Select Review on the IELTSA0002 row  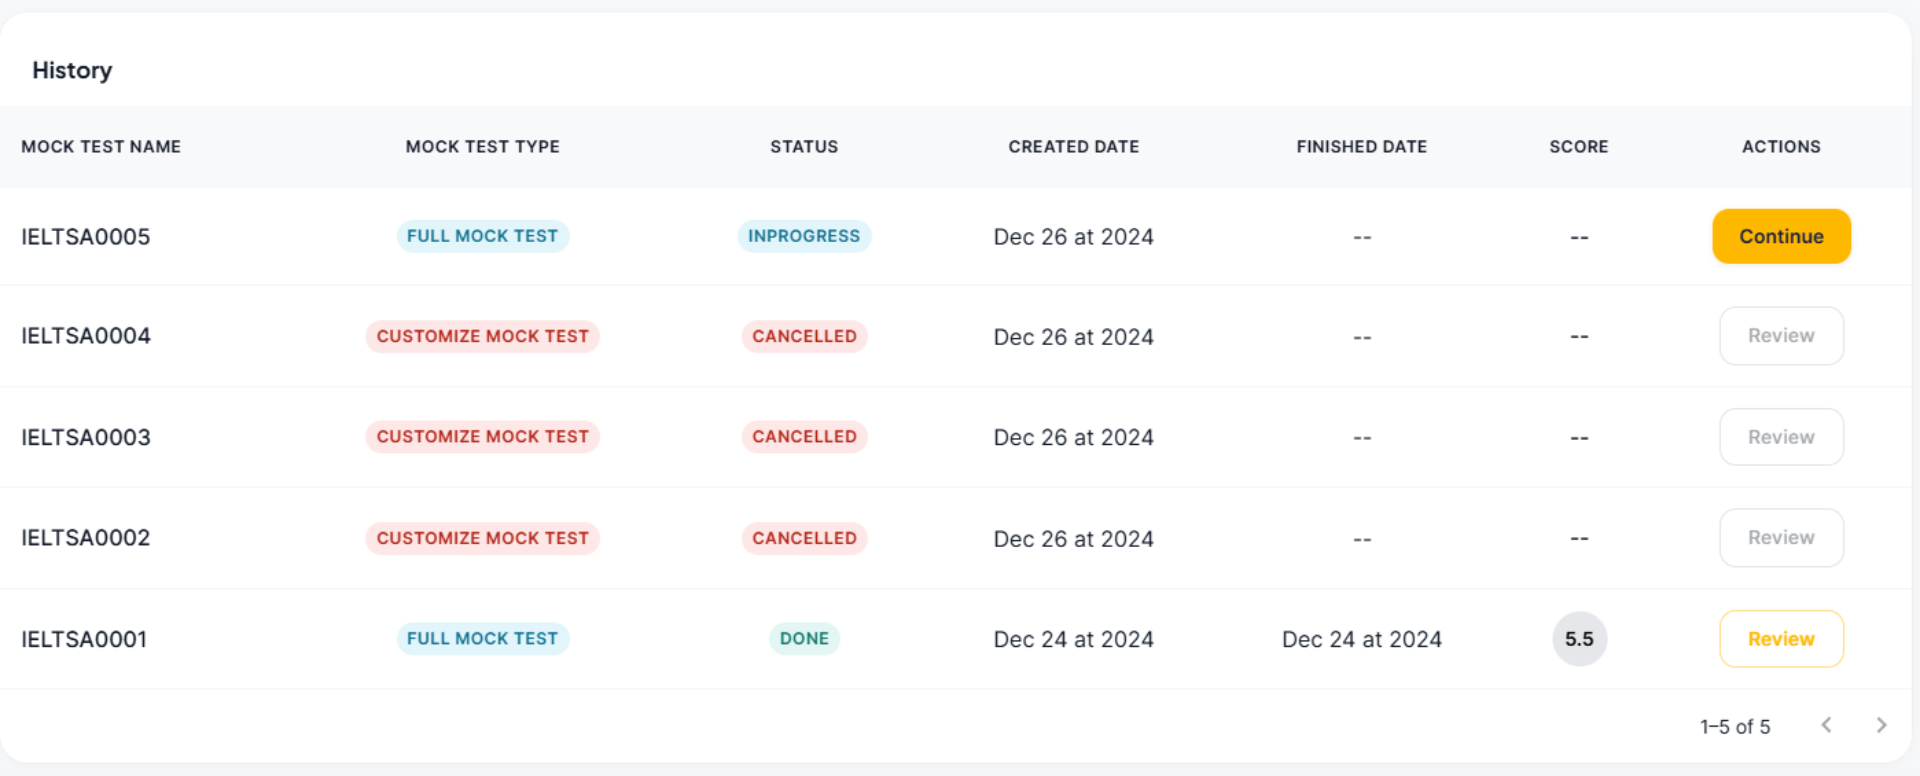pyautogui.click(x=1781, y=538)
